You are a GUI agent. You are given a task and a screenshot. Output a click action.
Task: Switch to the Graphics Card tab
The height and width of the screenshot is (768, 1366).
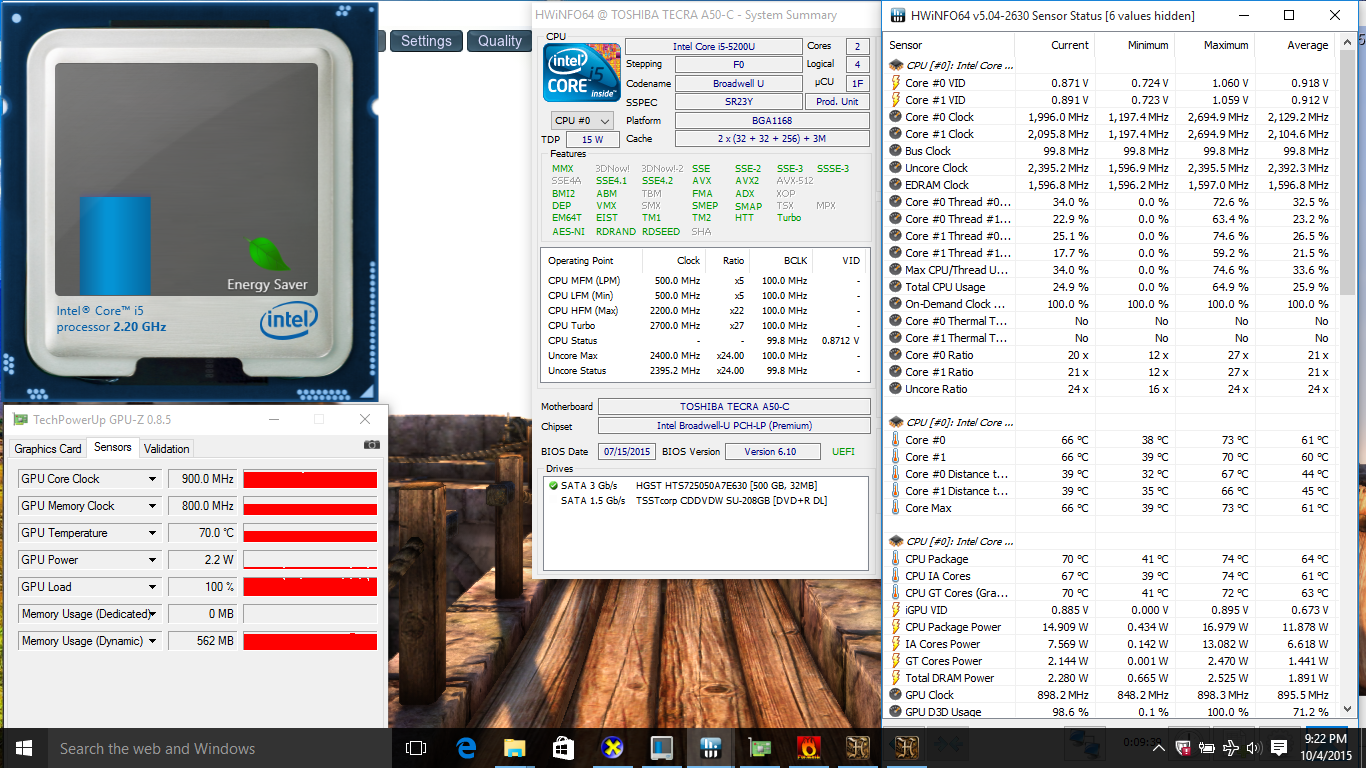[48, 449]
